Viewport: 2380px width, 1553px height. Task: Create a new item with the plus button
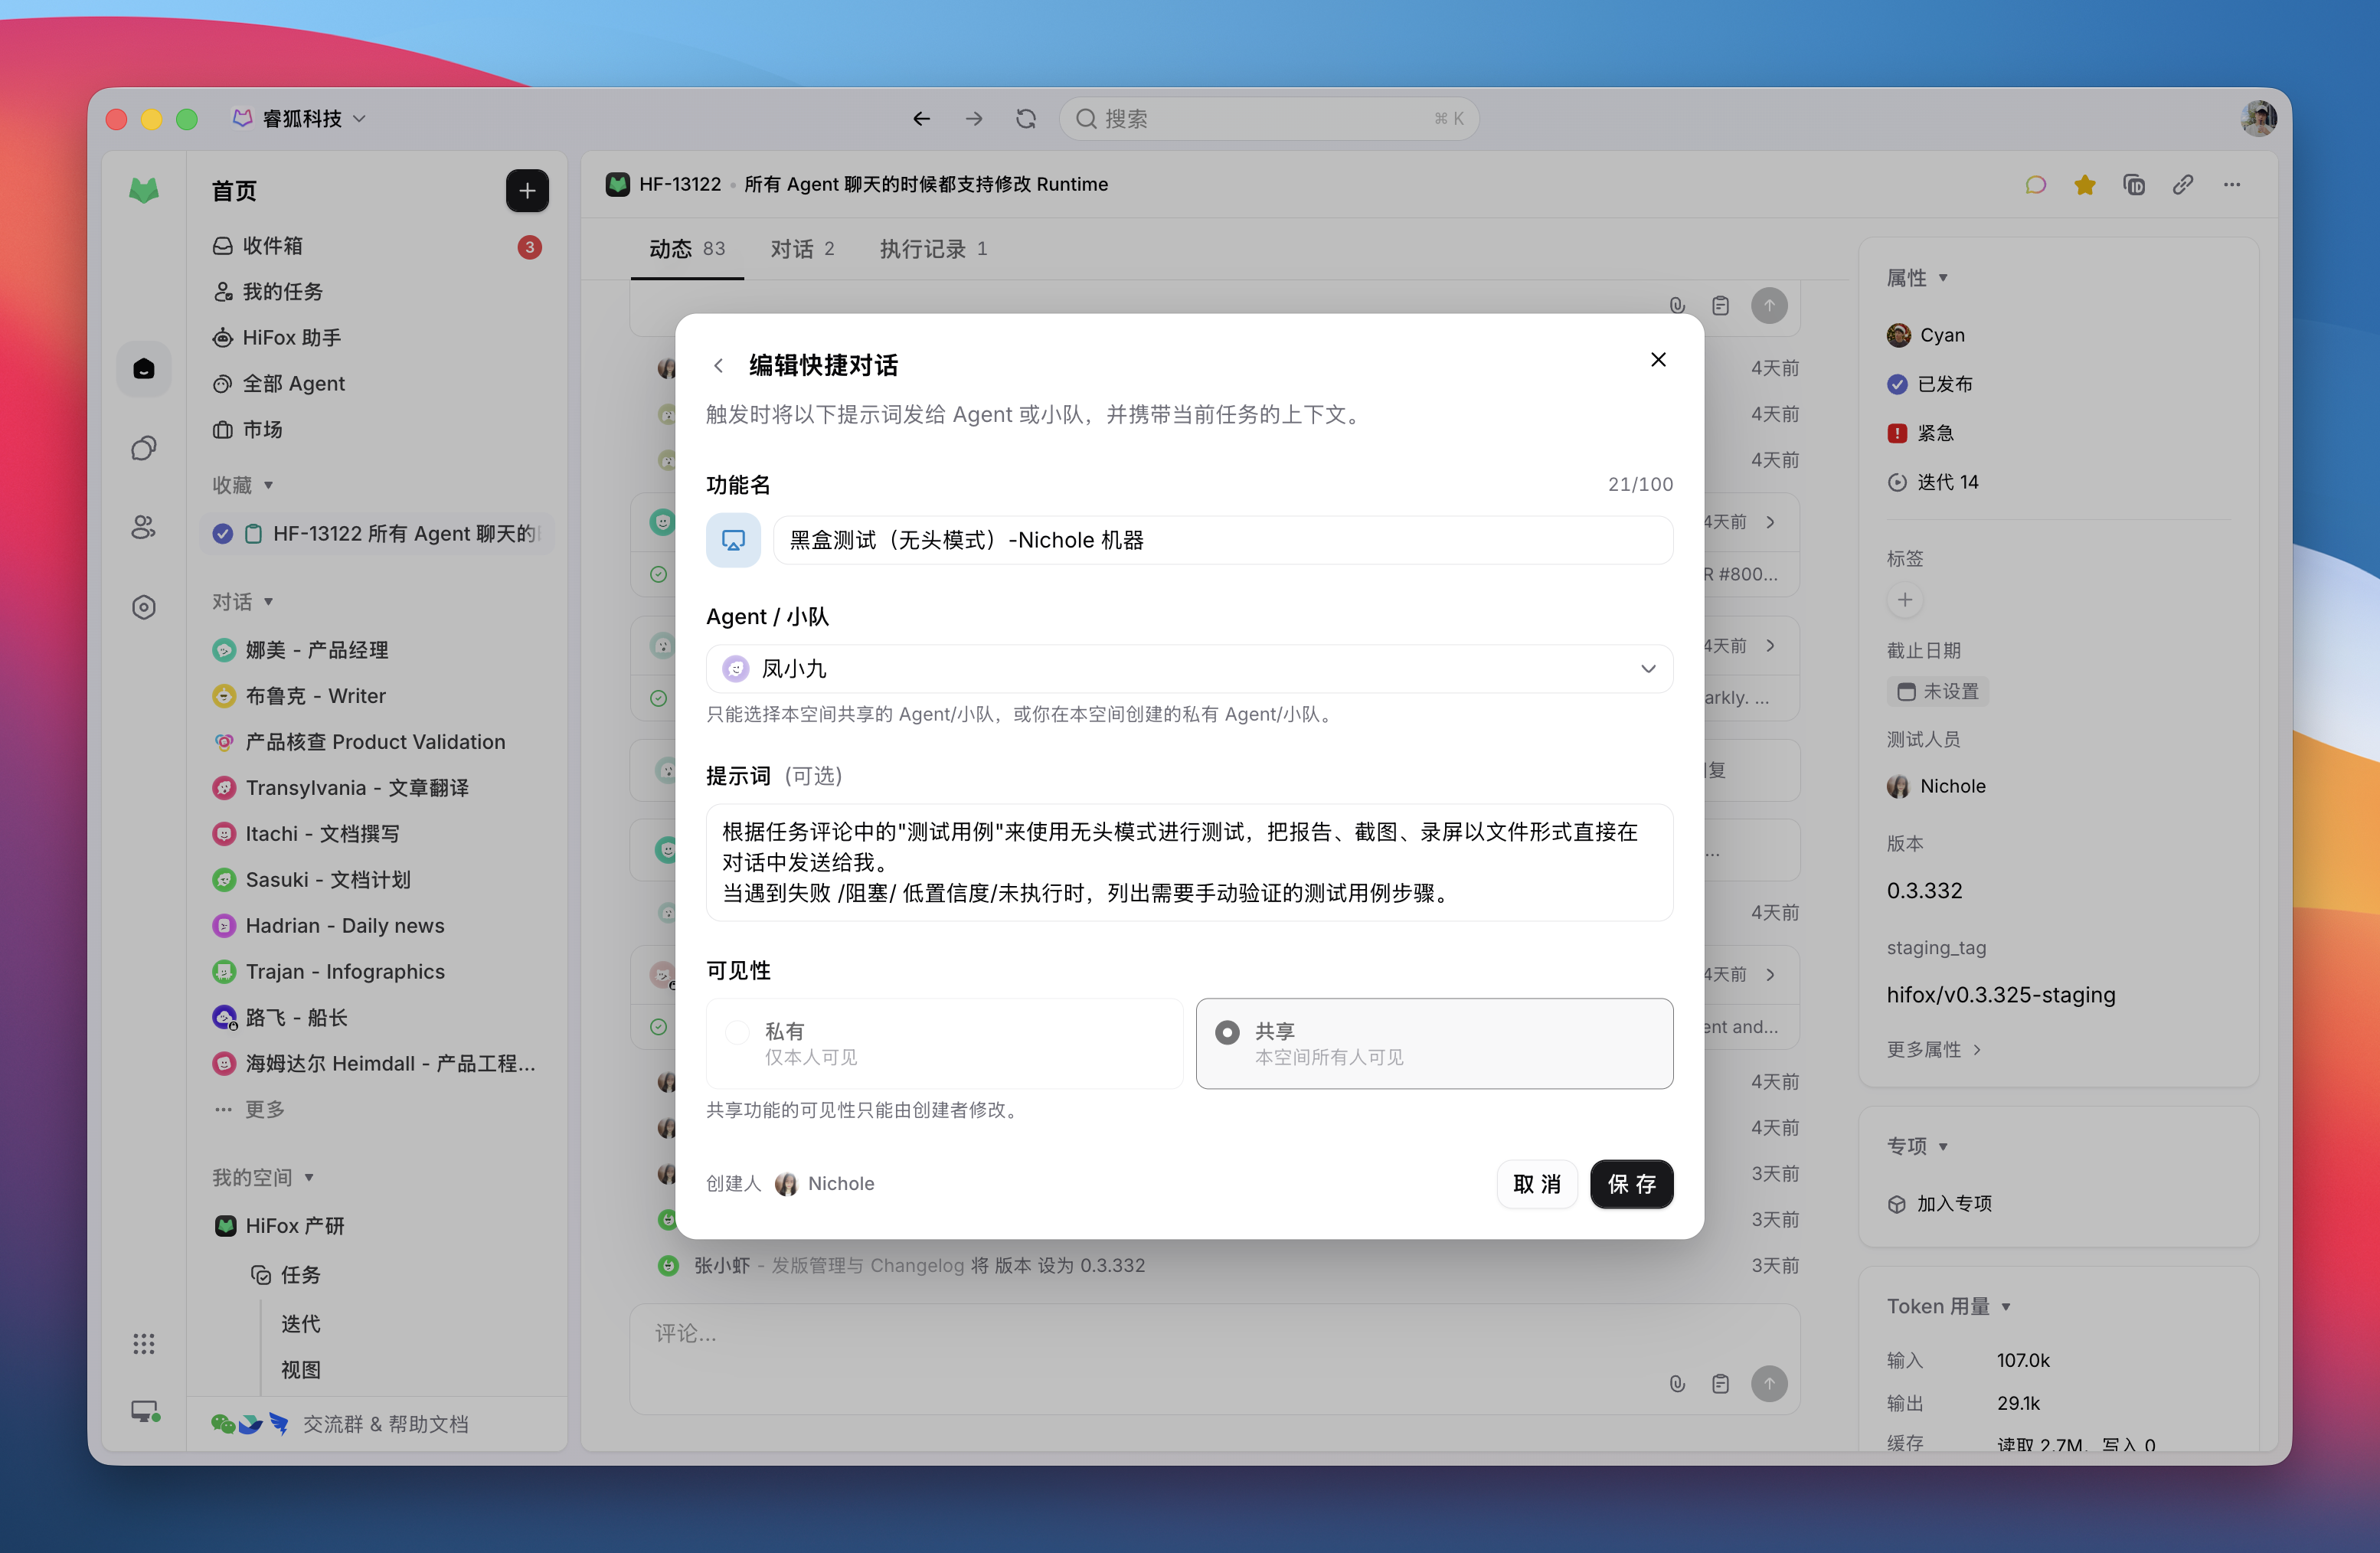coord(527,190)
